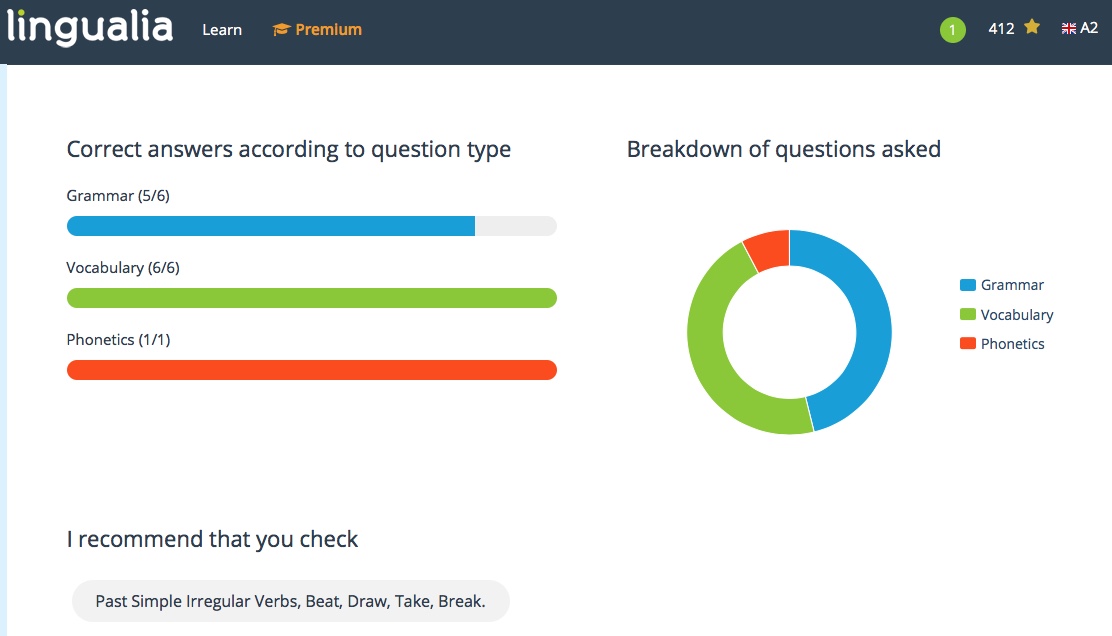Click the green Vocabulary legend swatch

tap(967, 315)
